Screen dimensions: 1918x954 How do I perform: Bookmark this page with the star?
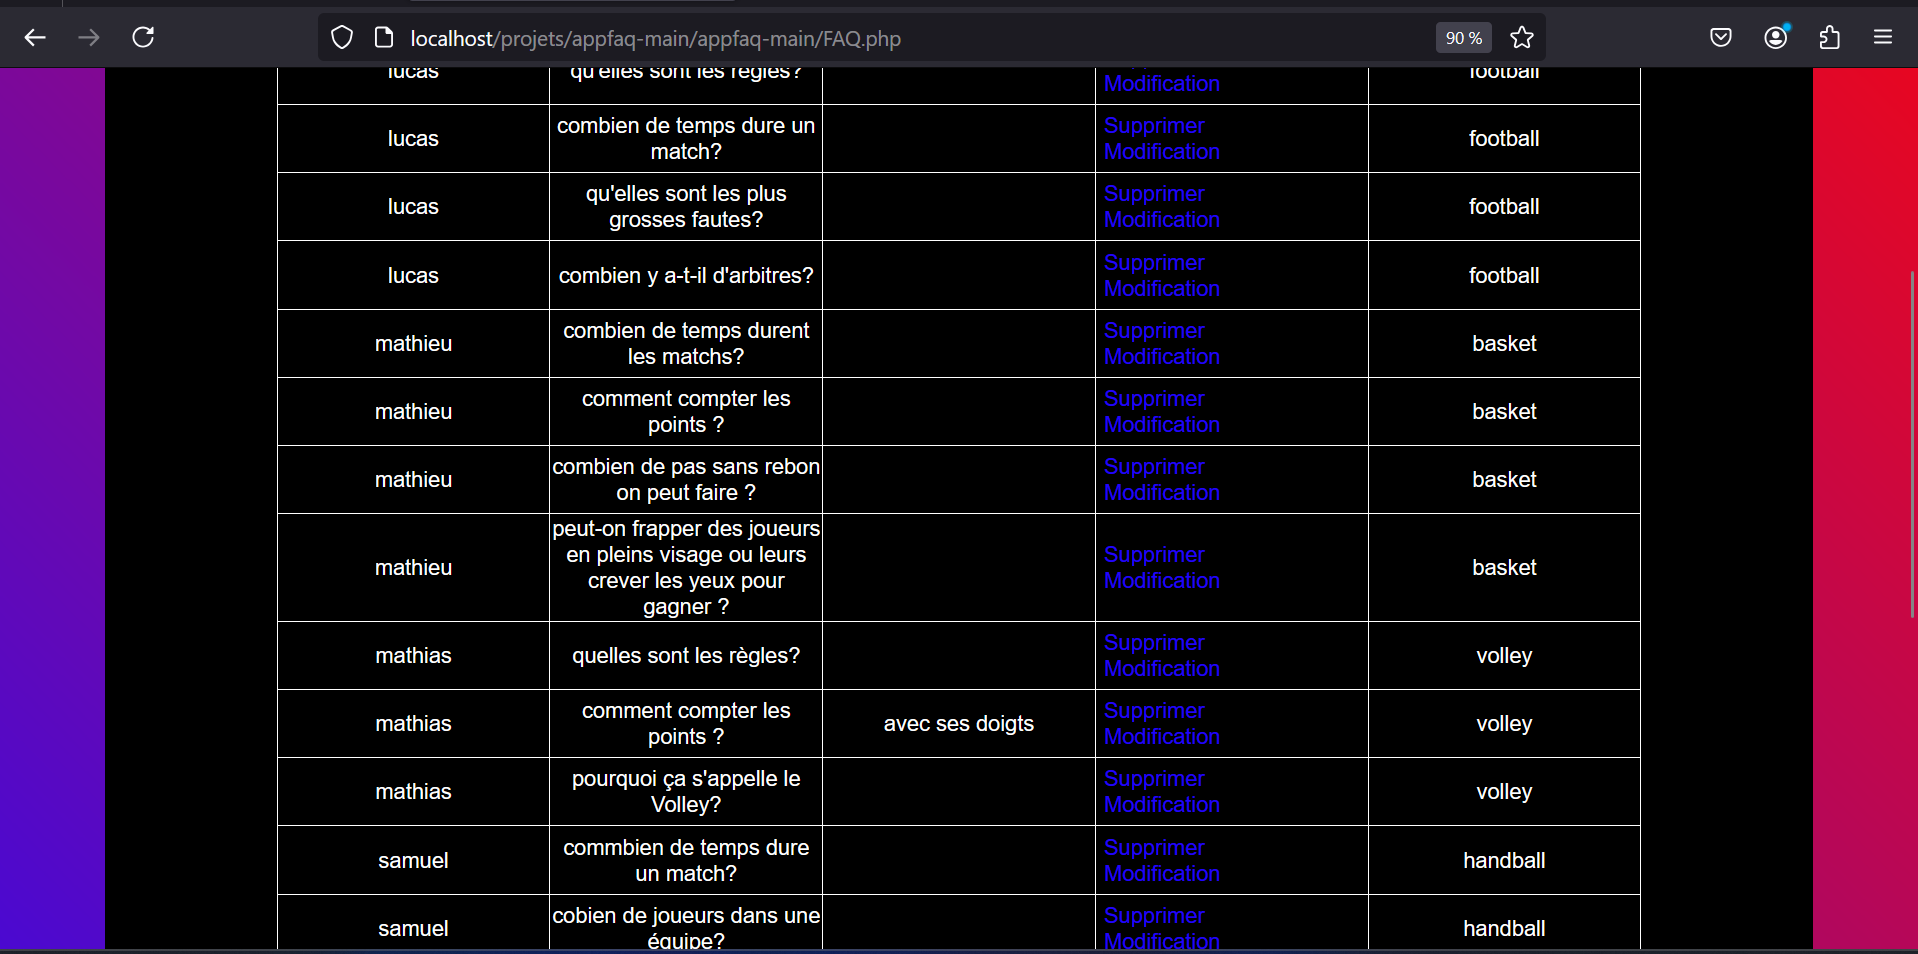(1521, 38)
